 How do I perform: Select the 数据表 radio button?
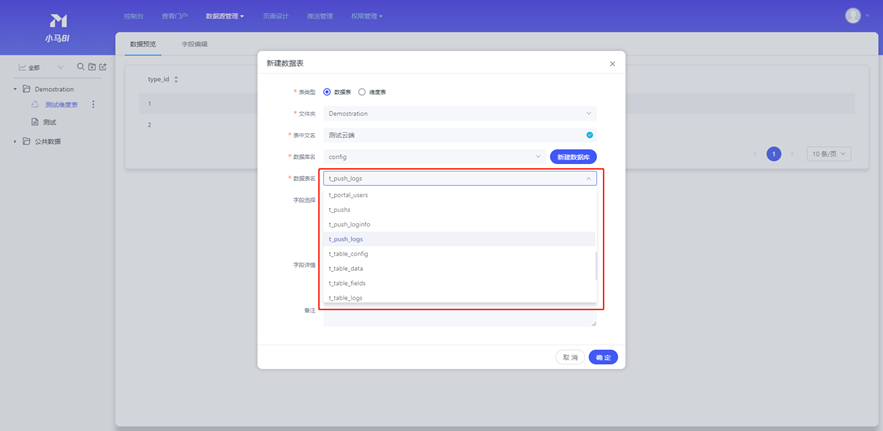point(327,92)
